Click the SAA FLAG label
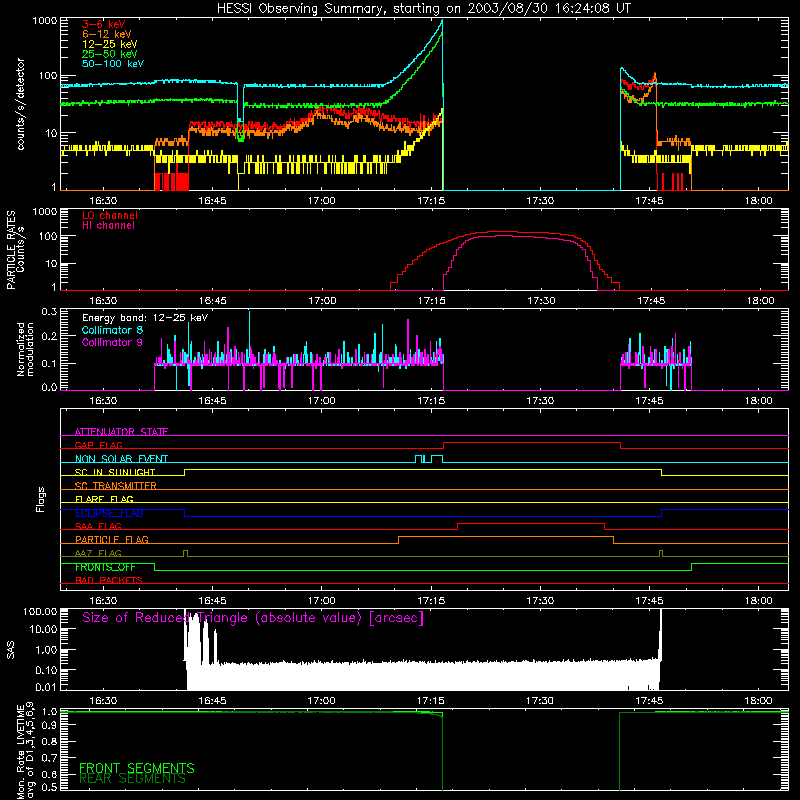800x800 pixels. pos(98,526)
